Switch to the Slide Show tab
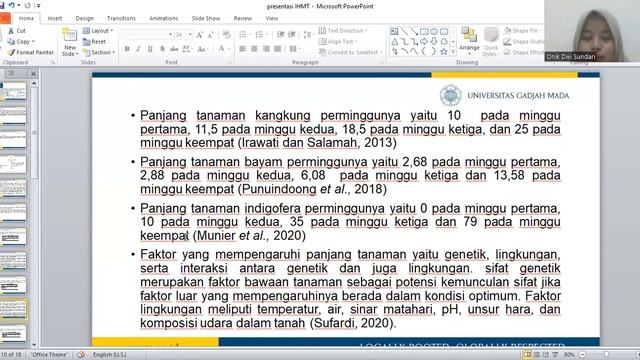The image size is (640, 360). [206, 18]
